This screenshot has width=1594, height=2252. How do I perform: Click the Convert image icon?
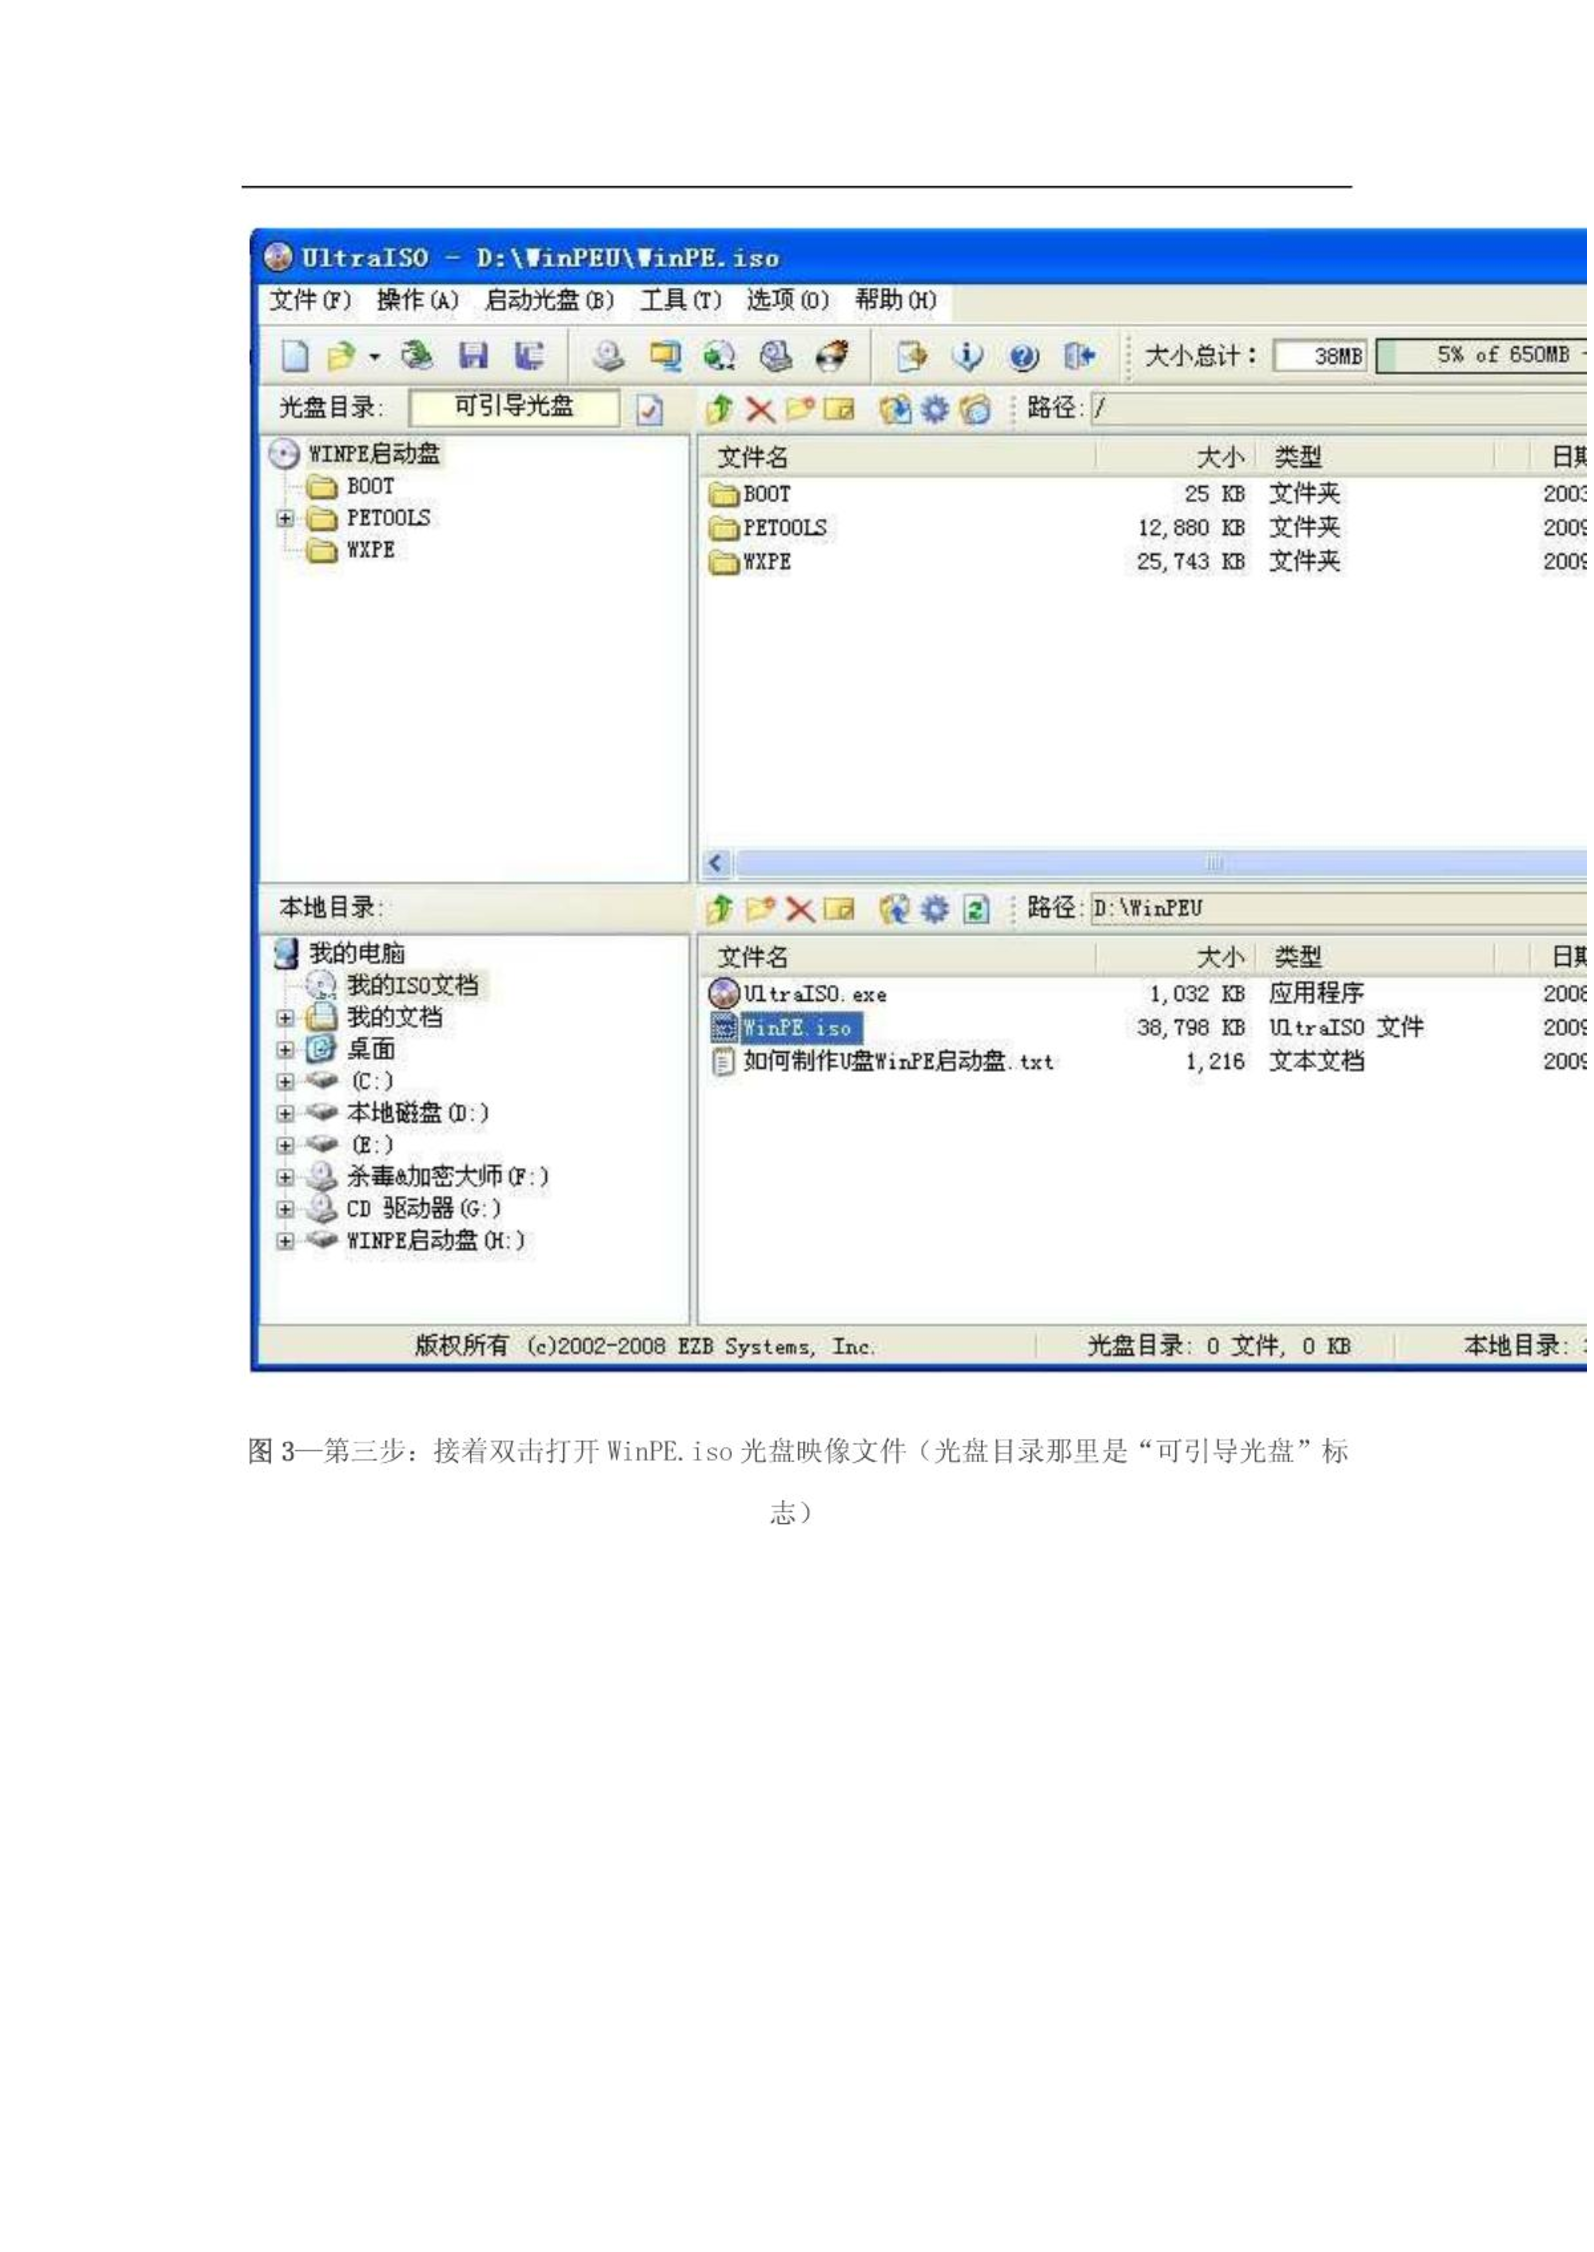coord(720,357)
